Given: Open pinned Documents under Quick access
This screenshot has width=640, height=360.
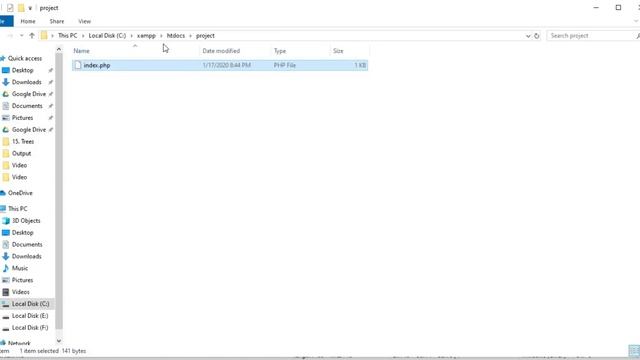Looking at the screenshot, I should click(x=27, y=106).
